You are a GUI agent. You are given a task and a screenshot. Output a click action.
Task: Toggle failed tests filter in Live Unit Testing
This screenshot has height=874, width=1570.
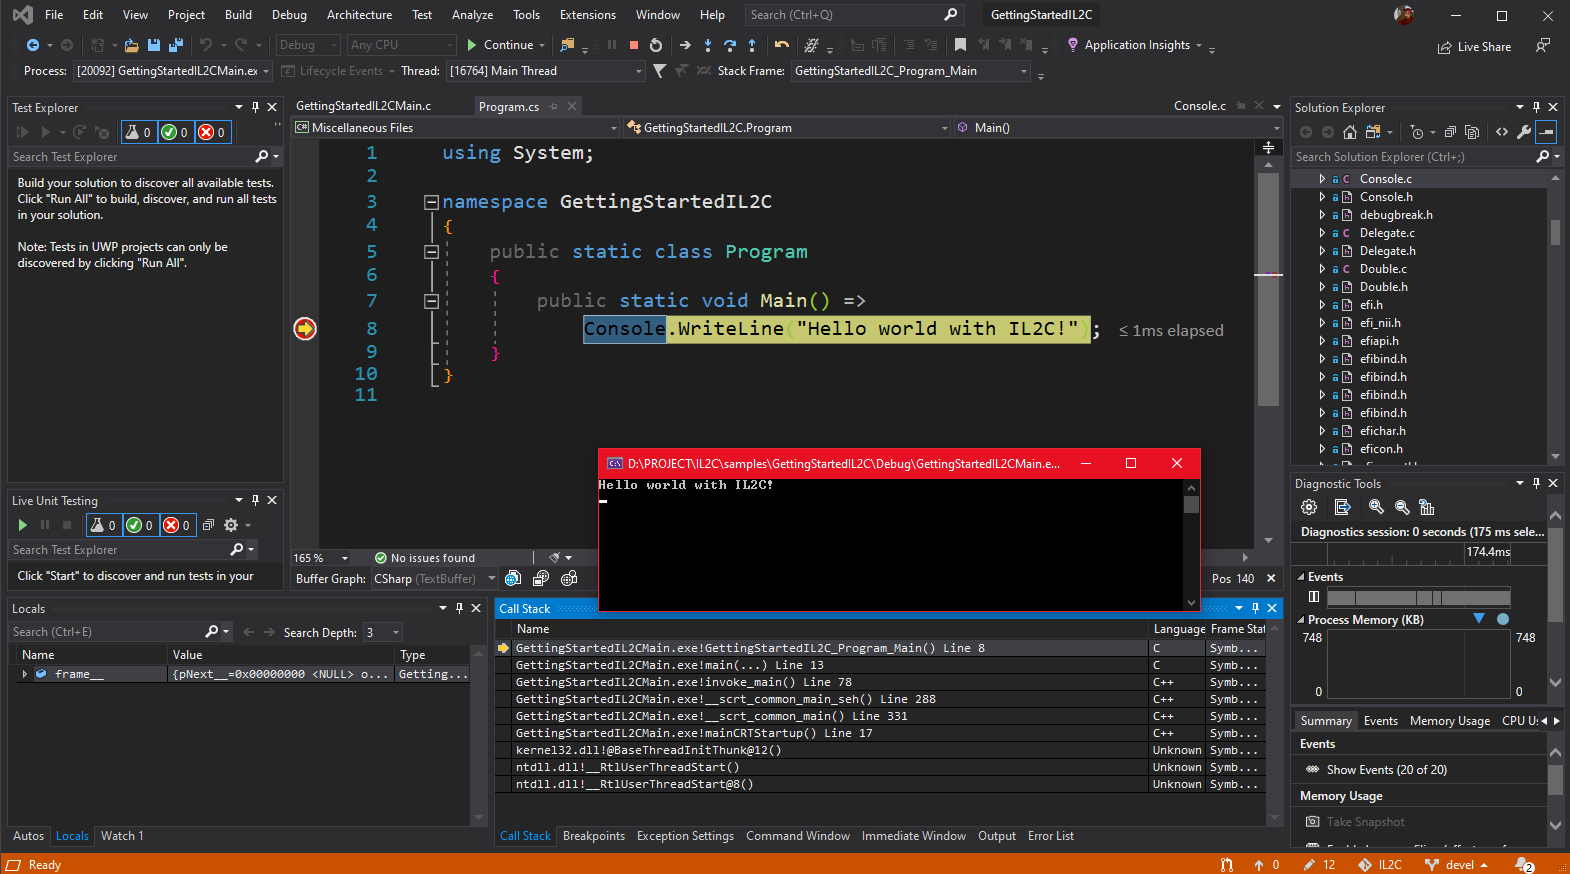click(177, 525)
